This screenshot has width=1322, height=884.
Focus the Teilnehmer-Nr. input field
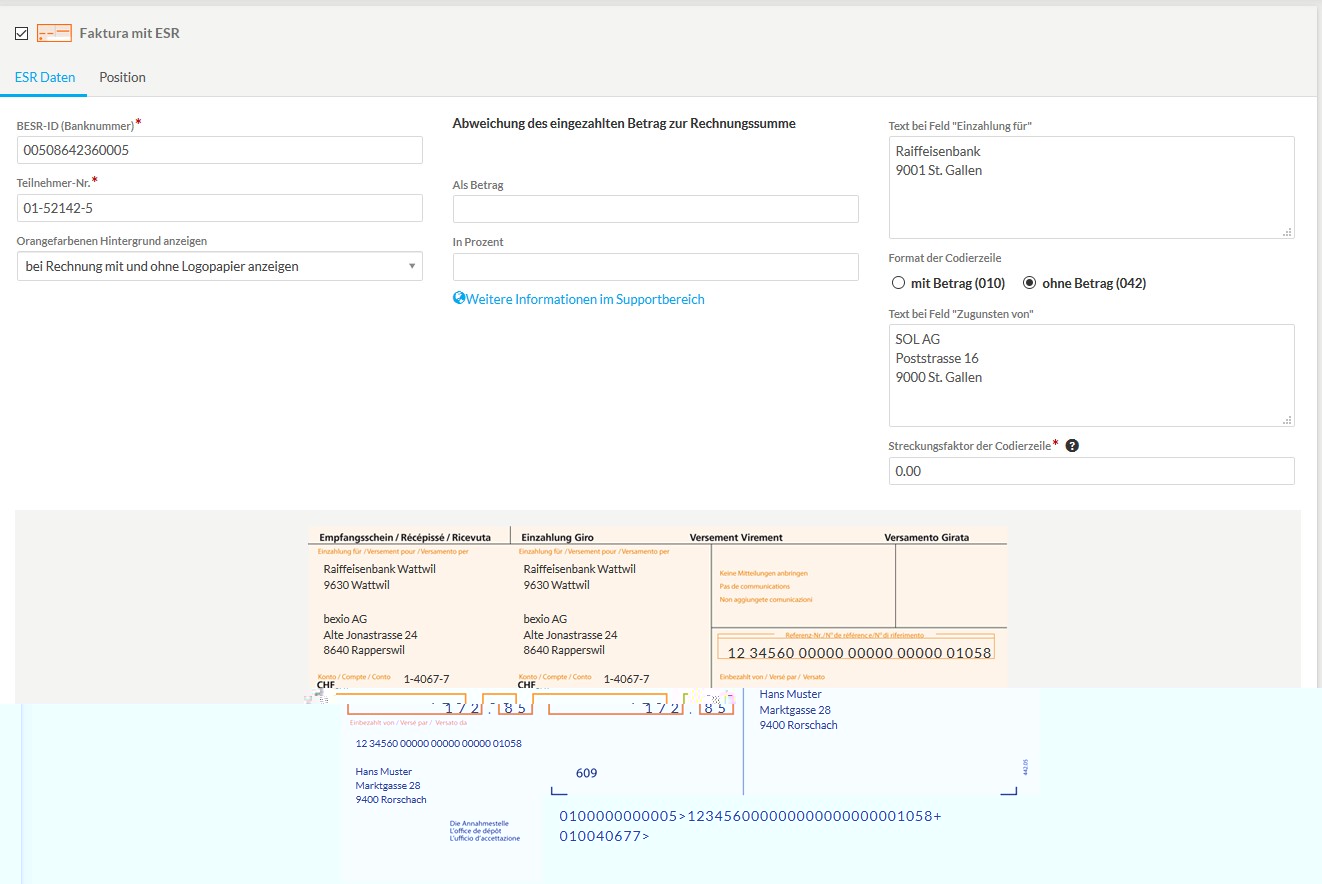tap(219, 208)
